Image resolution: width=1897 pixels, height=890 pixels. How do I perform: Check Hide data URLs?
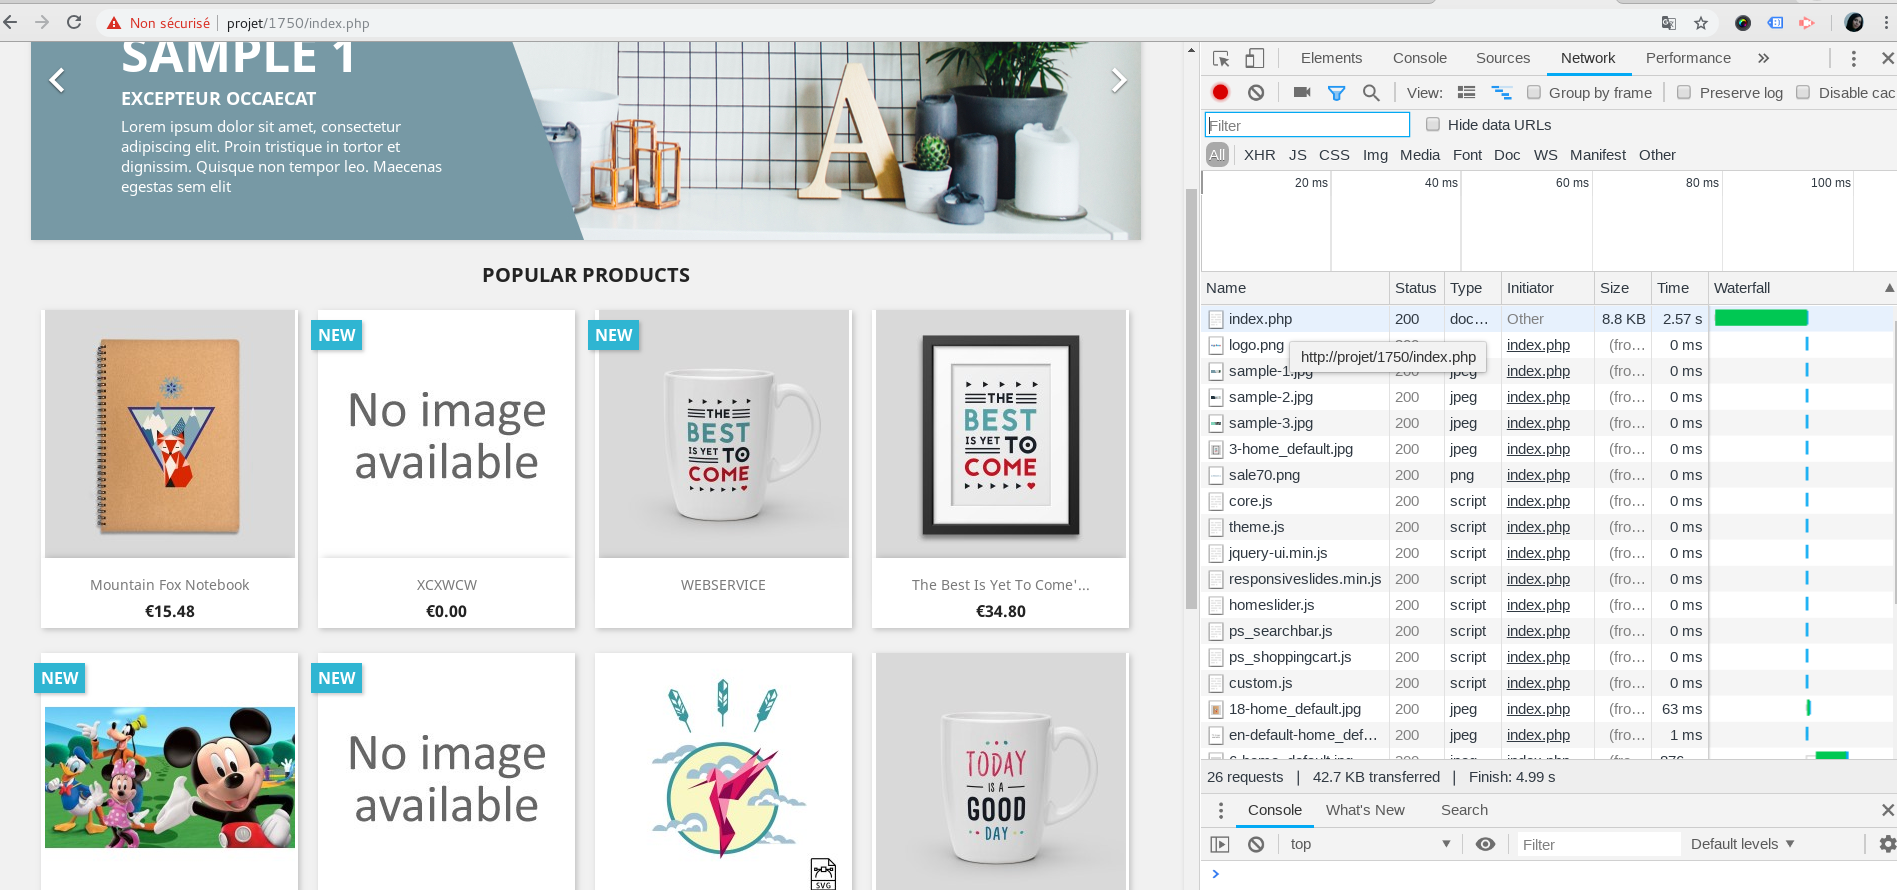pos(1433,124)
